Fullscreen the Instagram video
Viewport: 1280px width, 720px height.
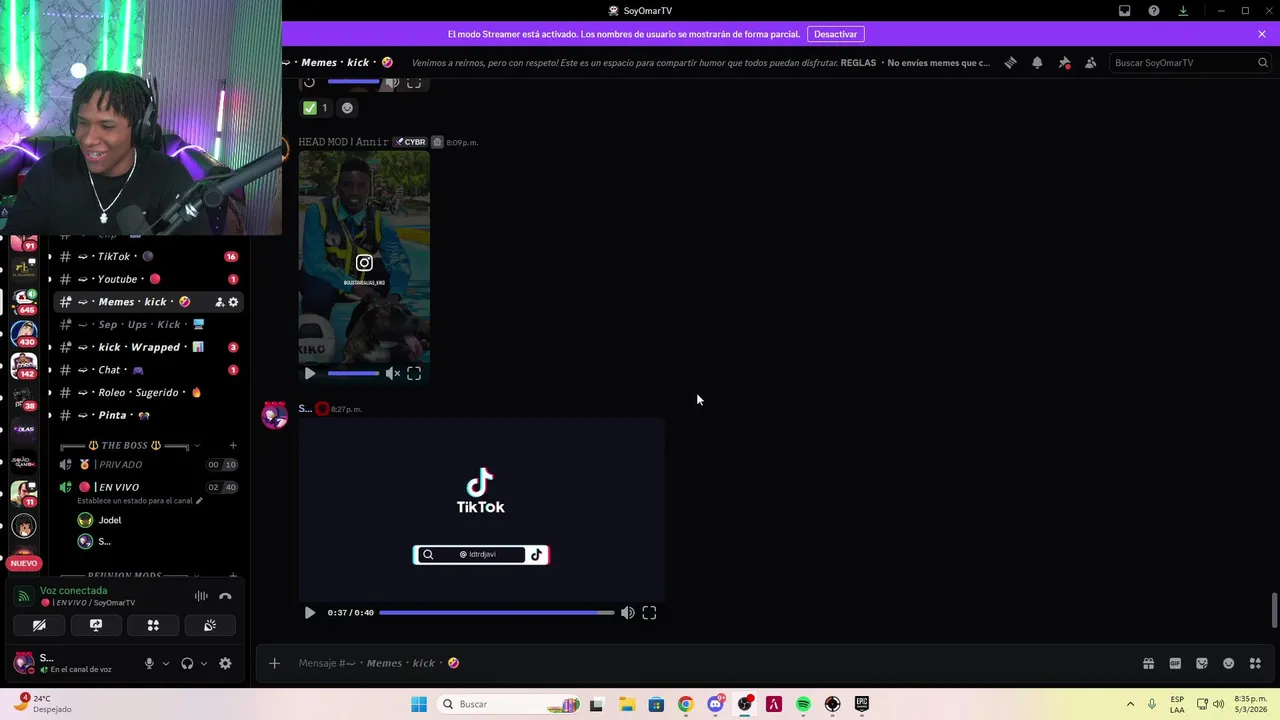pyautogui.click(x=414, y=373)
